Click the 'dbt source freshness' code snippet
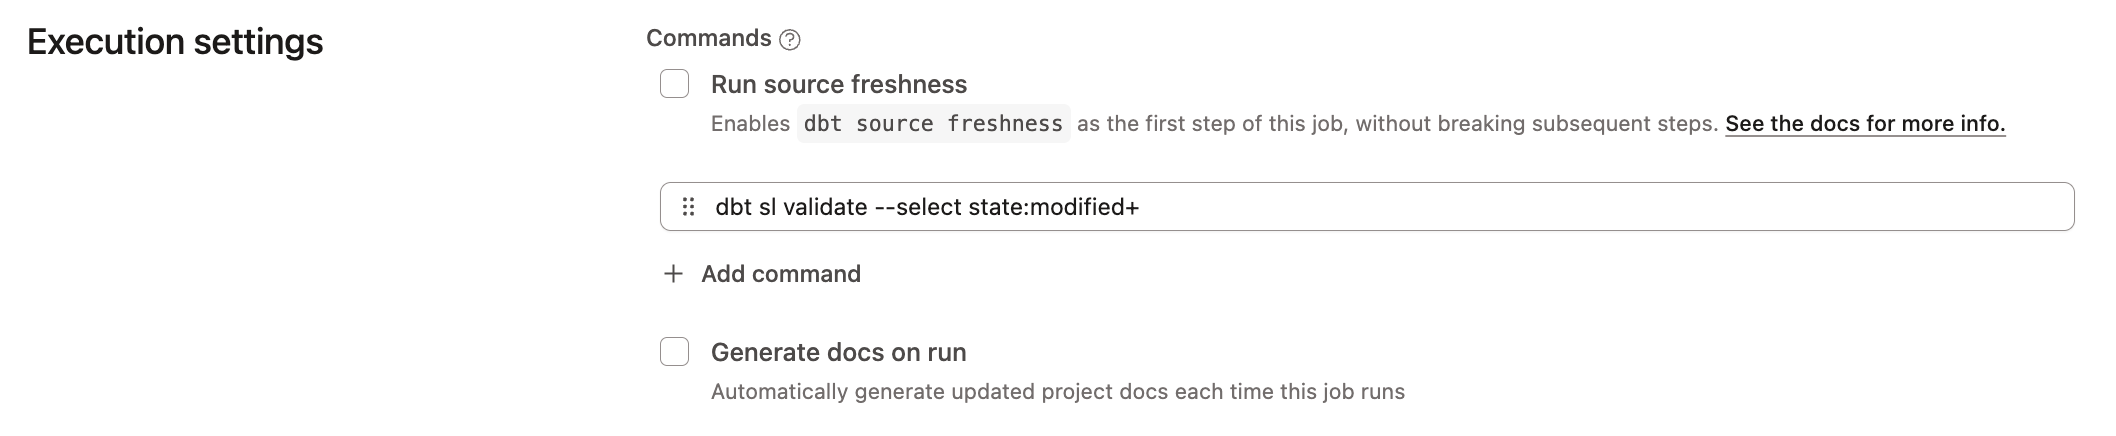Image resolution: width=2116 pixels, height=436 pixels. (x=932, y=124)
